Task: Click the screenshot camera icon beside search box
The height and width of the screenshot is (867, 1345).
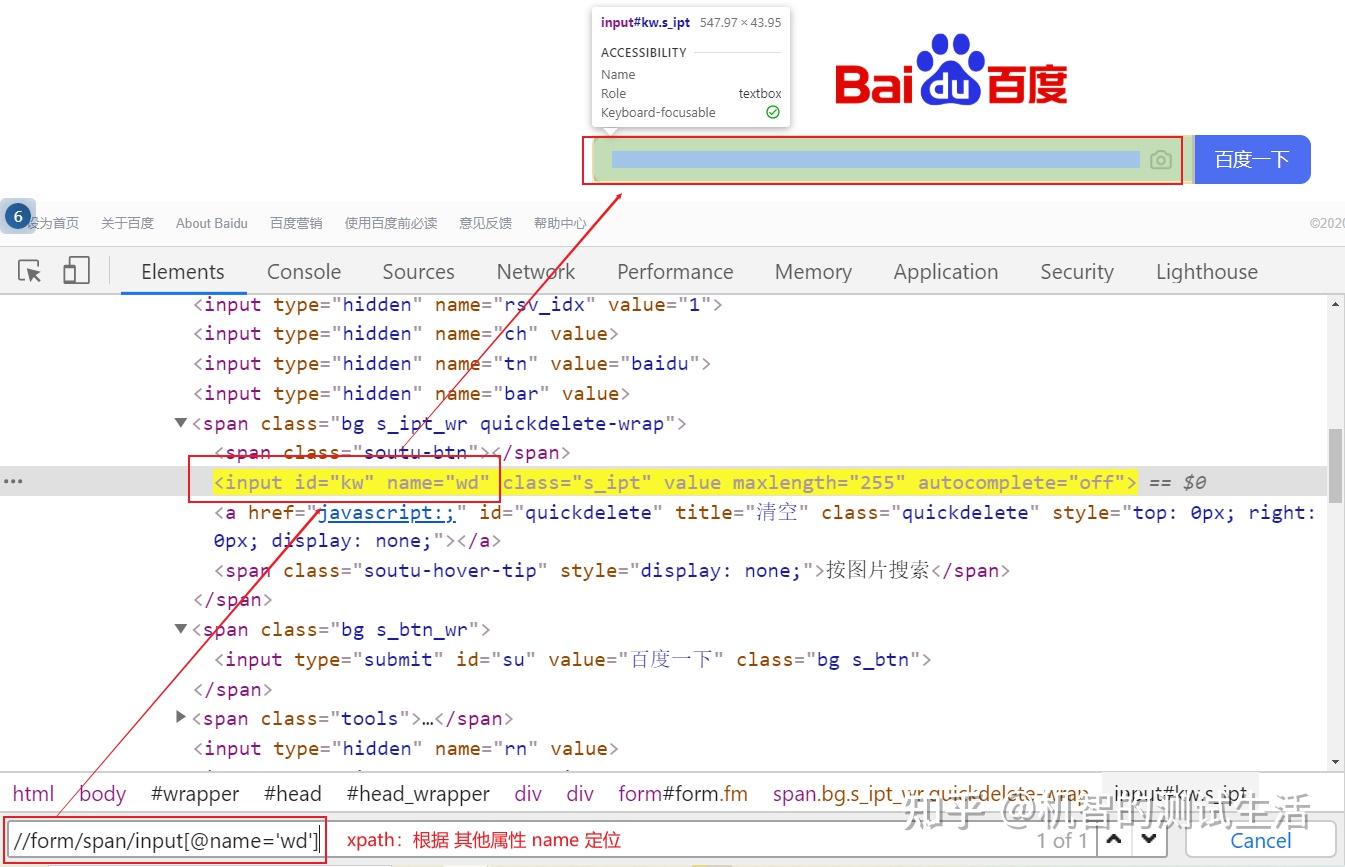Action: tap(1160, 159)
